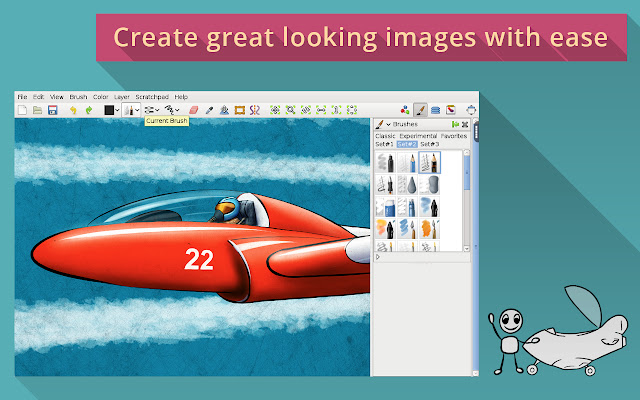The image size is (640, 400).
Task: Select the pan view tool
Action: (275, 110)
